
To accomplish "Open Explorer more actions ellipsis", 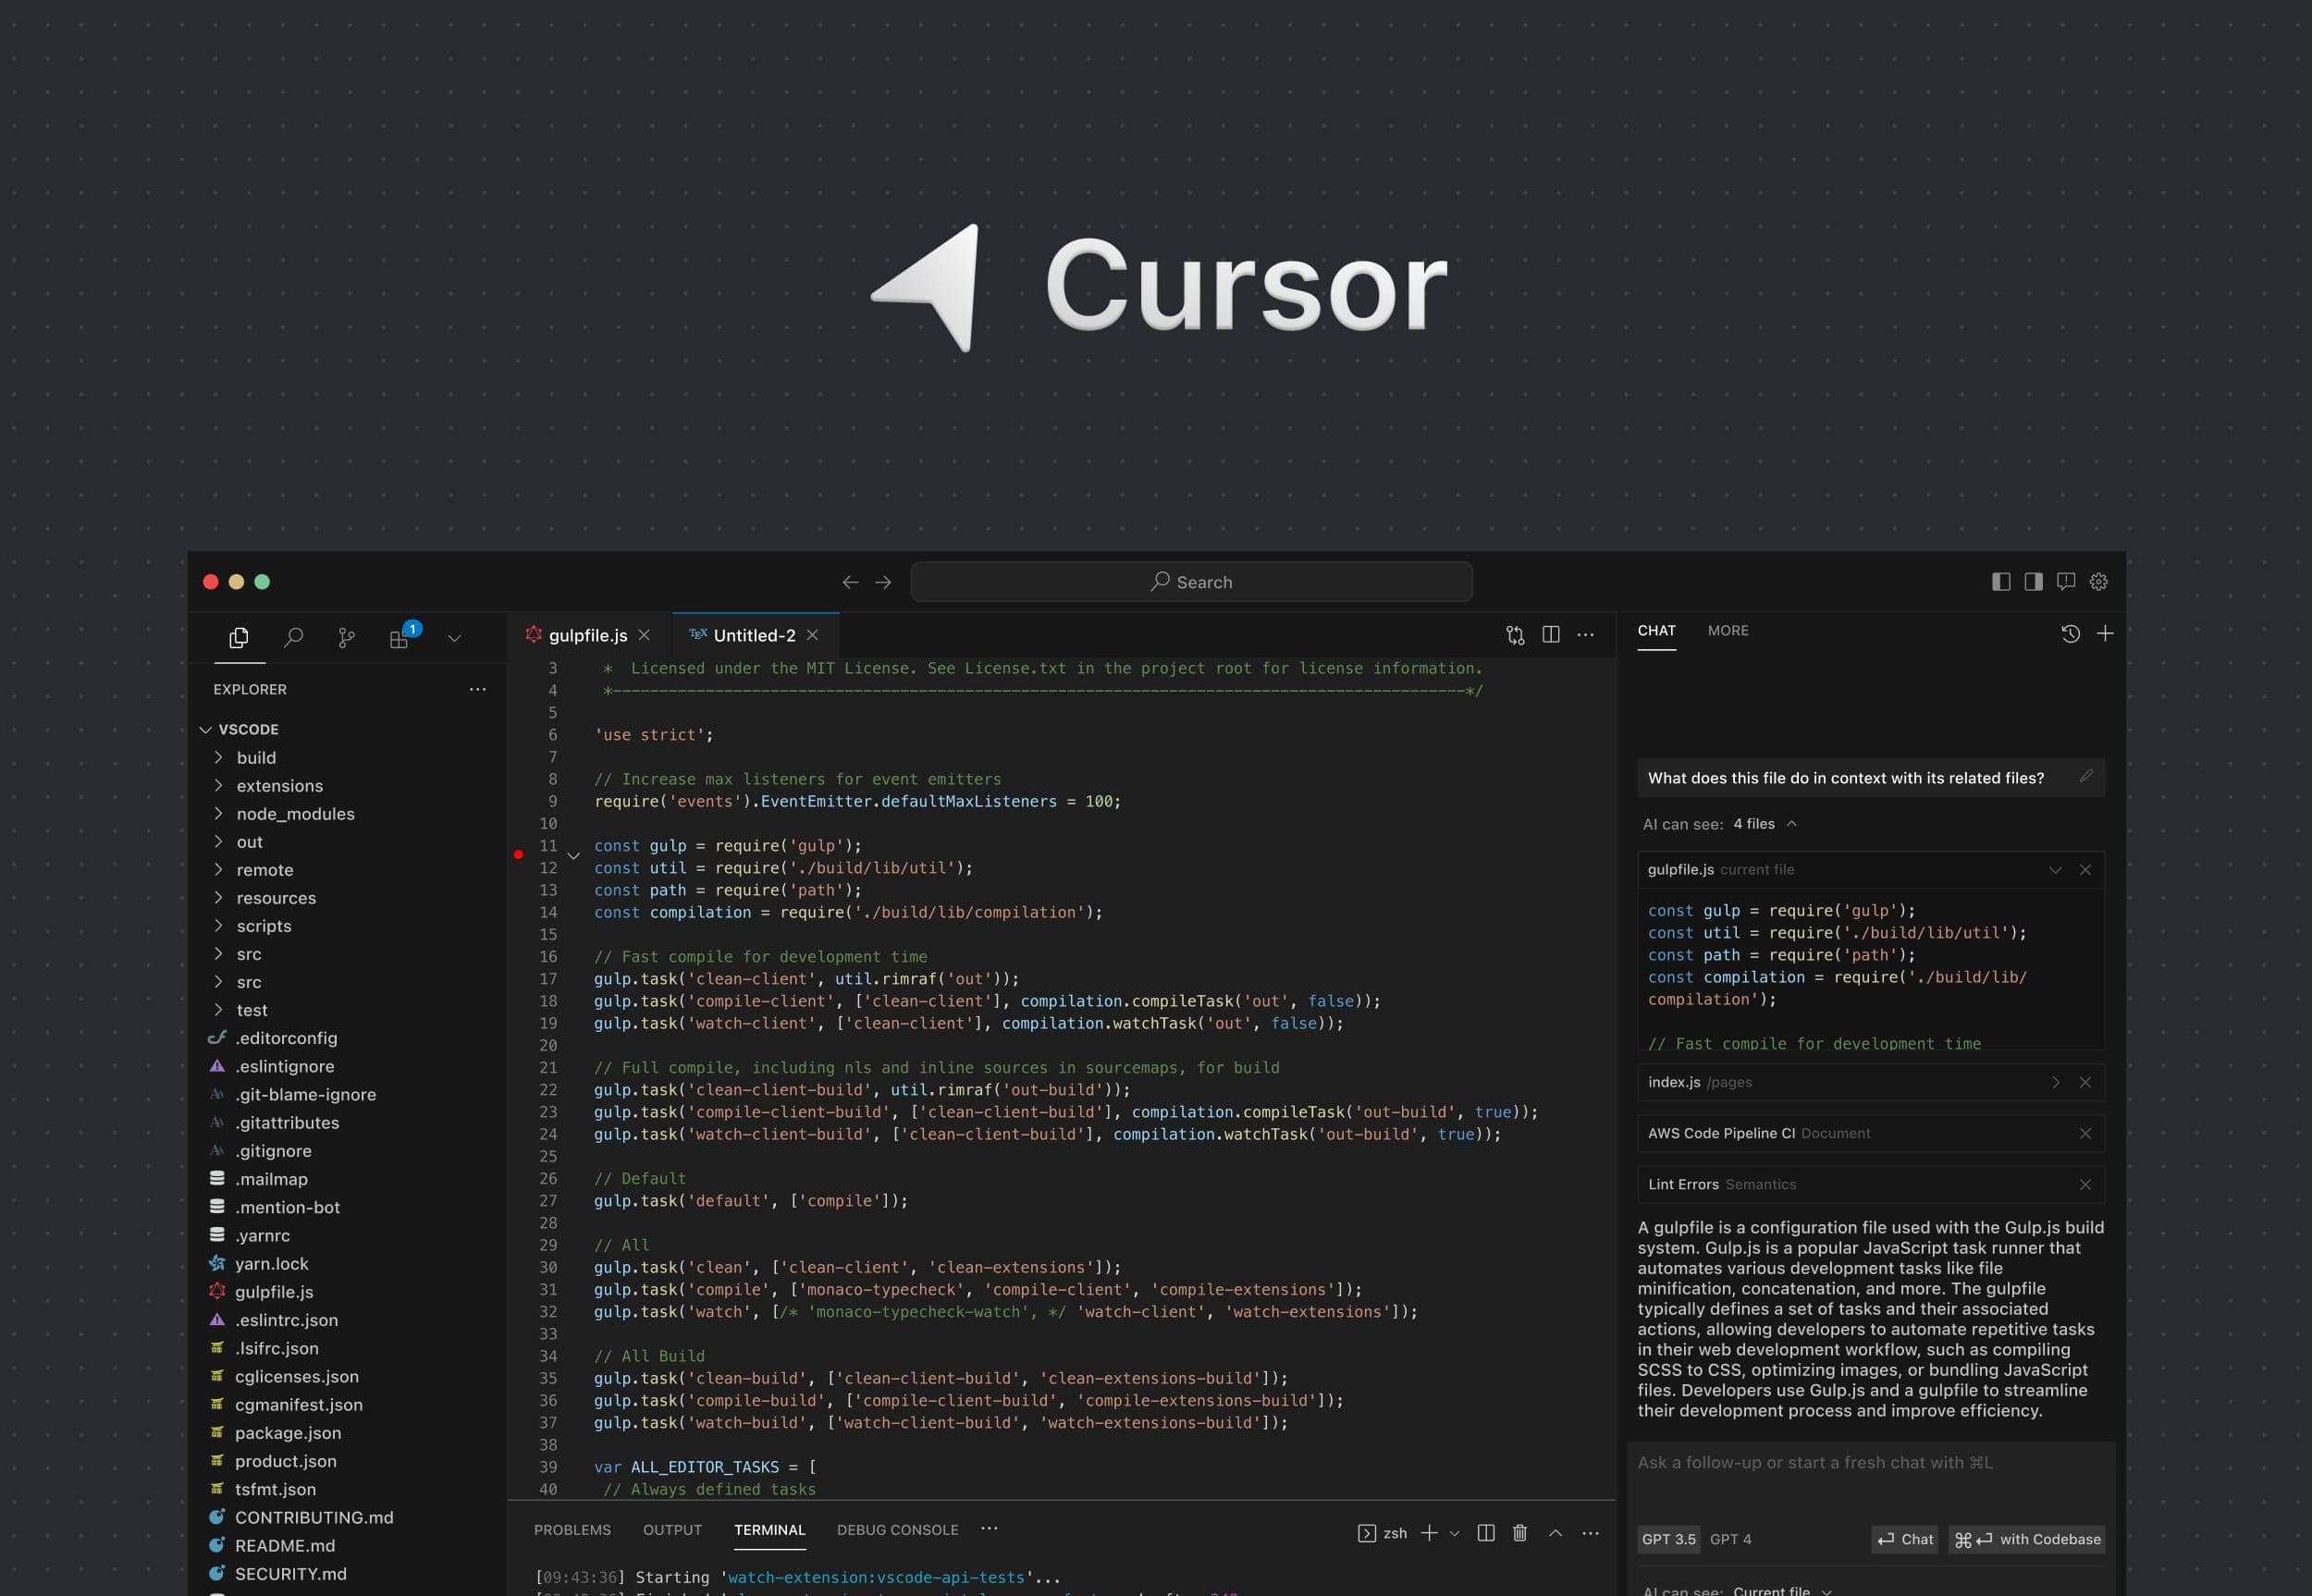I will point(478,689).
